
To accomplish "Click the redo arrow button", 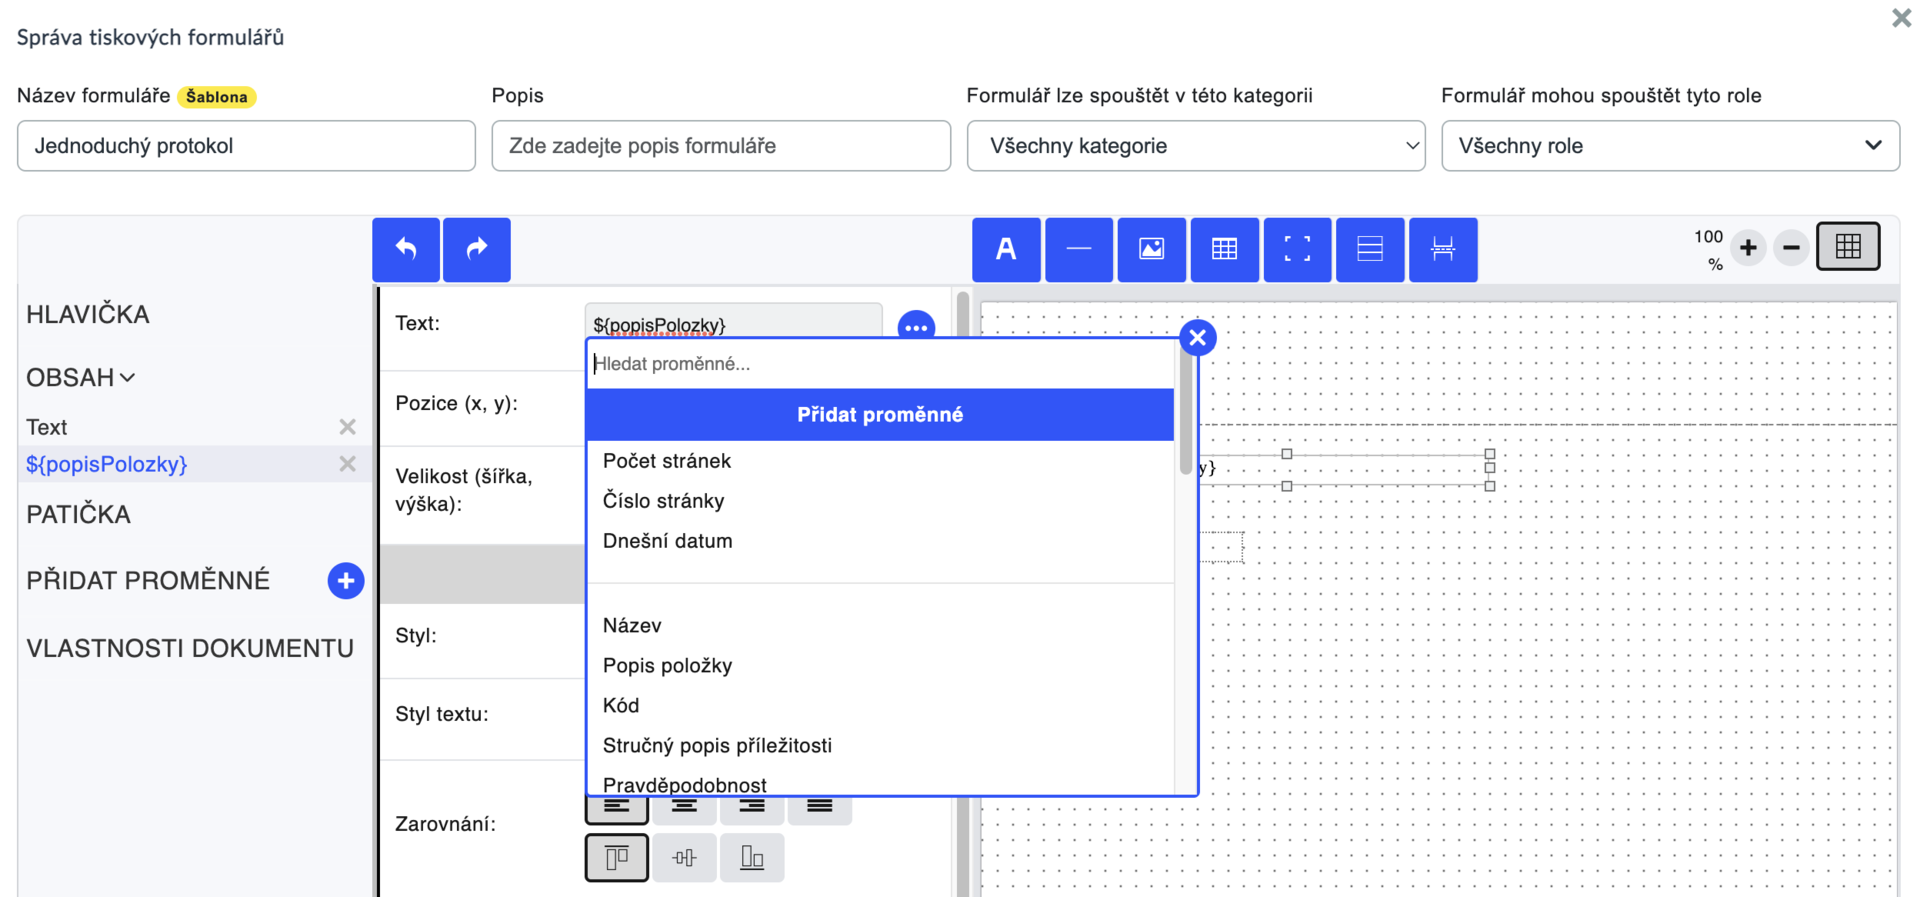I will click(477, 249).
